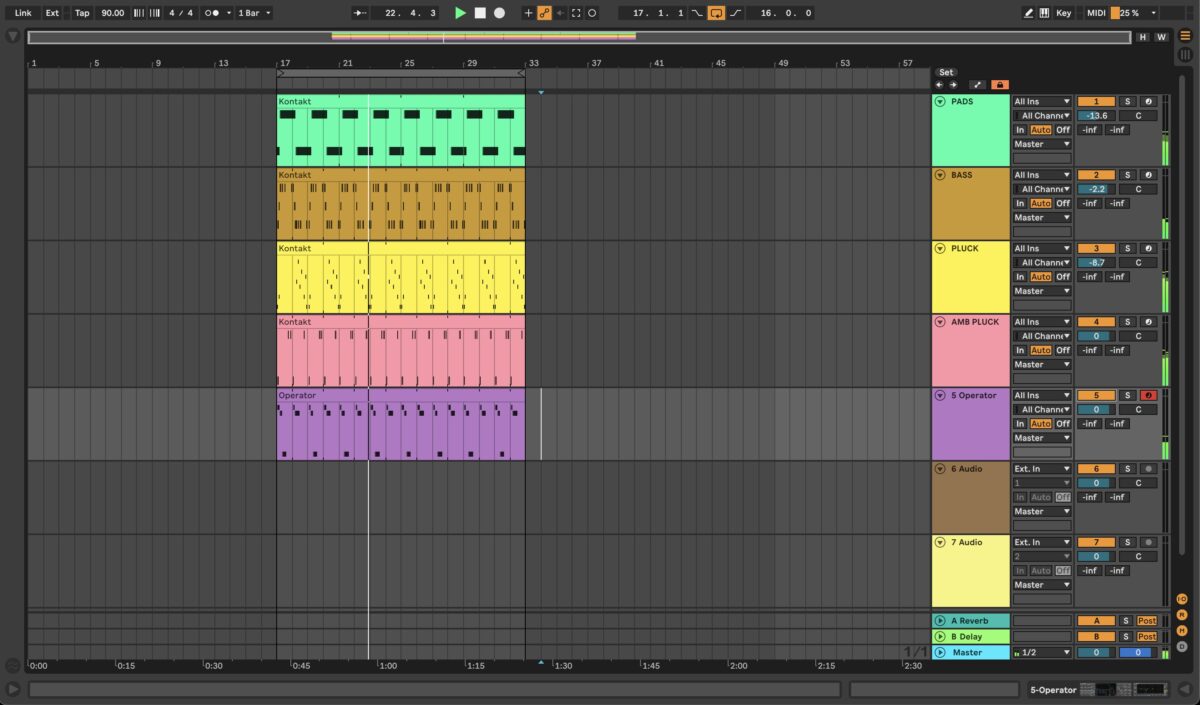Open PADS track All Ins input dropdown
The width and height of the screenshot is (1200, 705).
pyautogui.click(x=1042, y=102)
